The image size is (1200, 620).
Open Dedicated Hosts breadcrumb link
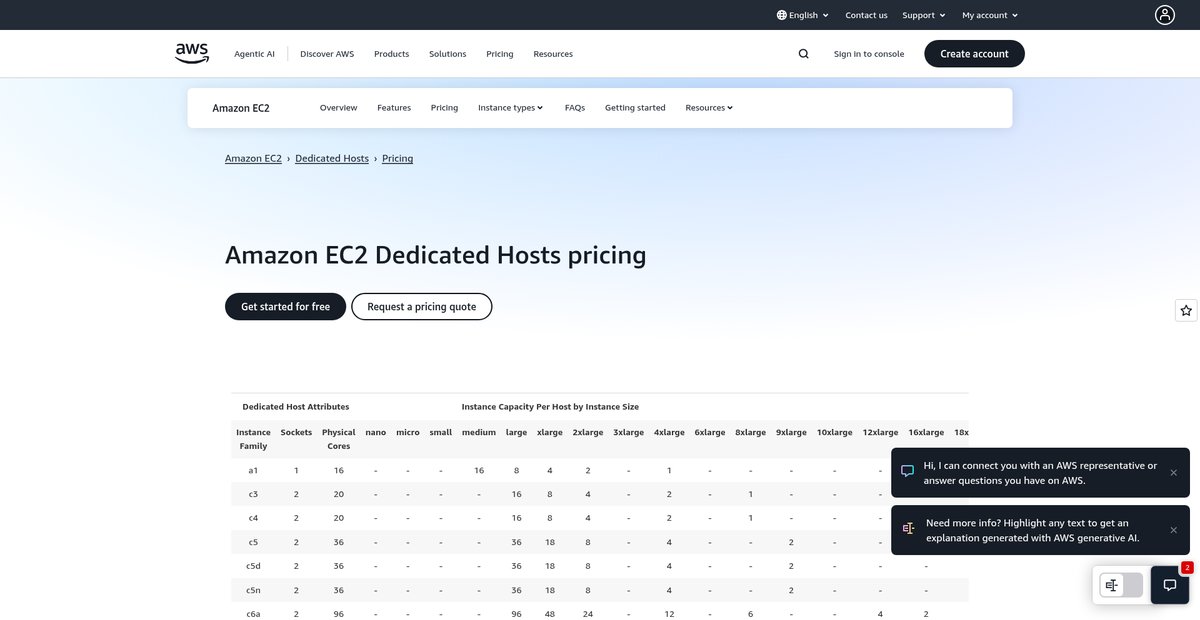332,158
